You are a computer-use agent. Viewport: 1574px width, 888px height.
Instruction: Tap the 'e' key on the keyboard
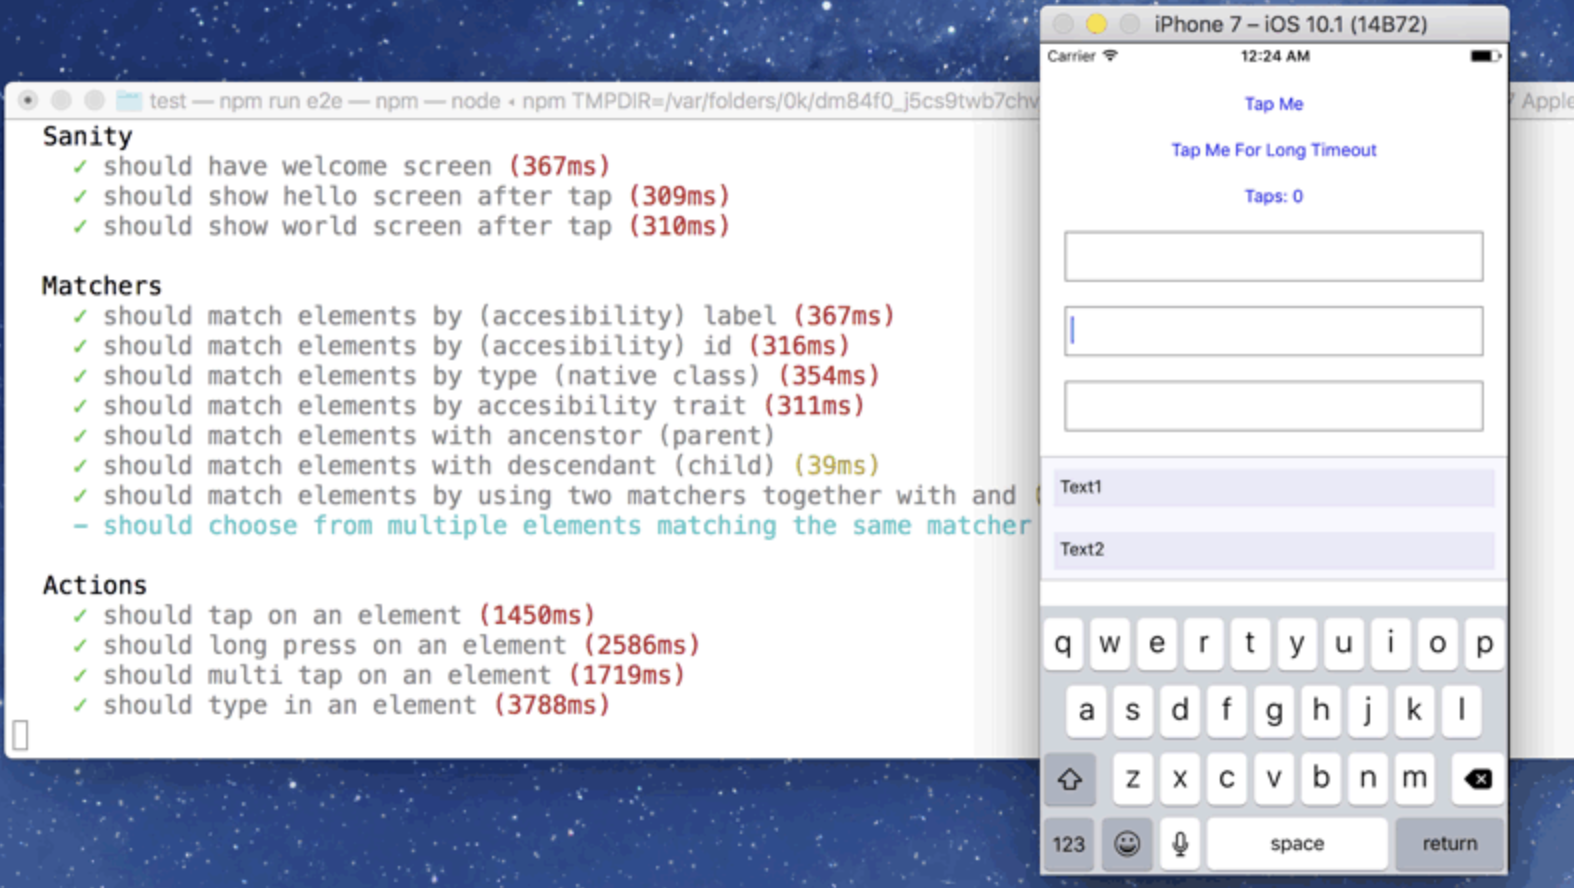pos(1157,644)
